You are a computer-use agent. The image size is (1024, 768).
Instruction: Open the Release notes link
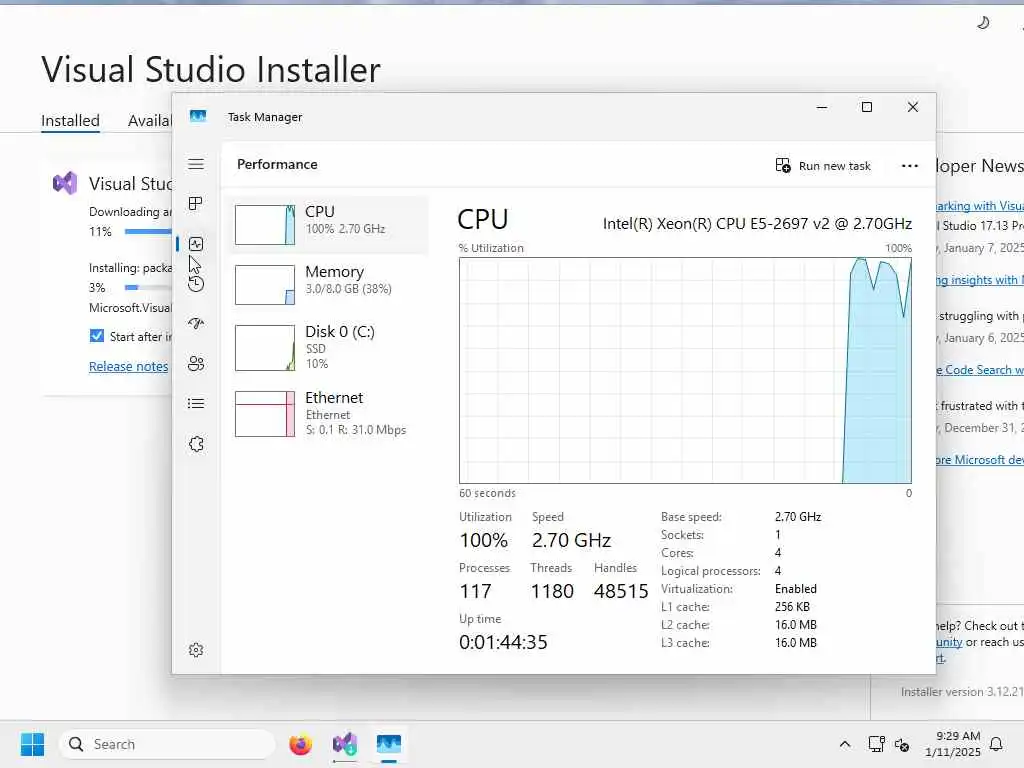(x=129, y=366)
